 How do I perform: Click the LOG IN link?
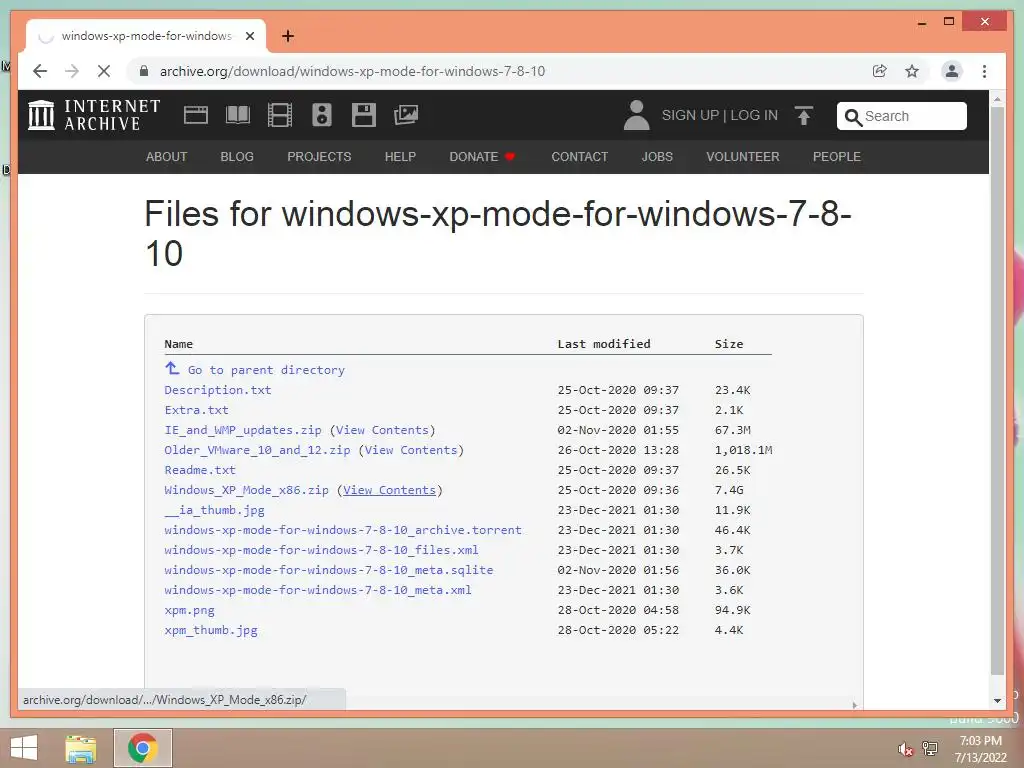tap(754, 115)
